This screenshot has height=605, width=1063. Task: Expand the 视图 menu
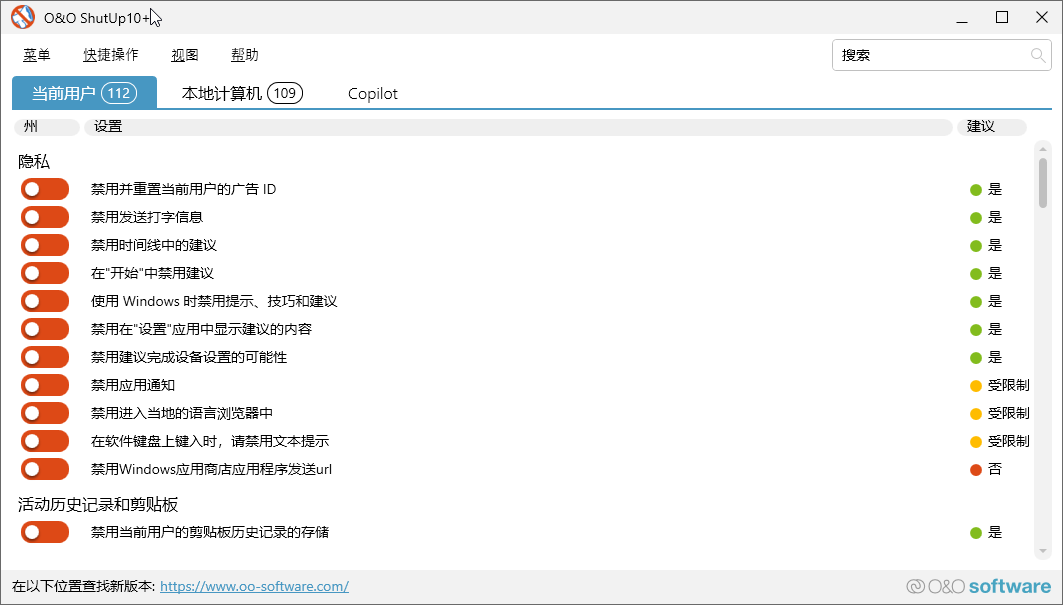pyautogui.click(x=185, y=55)
